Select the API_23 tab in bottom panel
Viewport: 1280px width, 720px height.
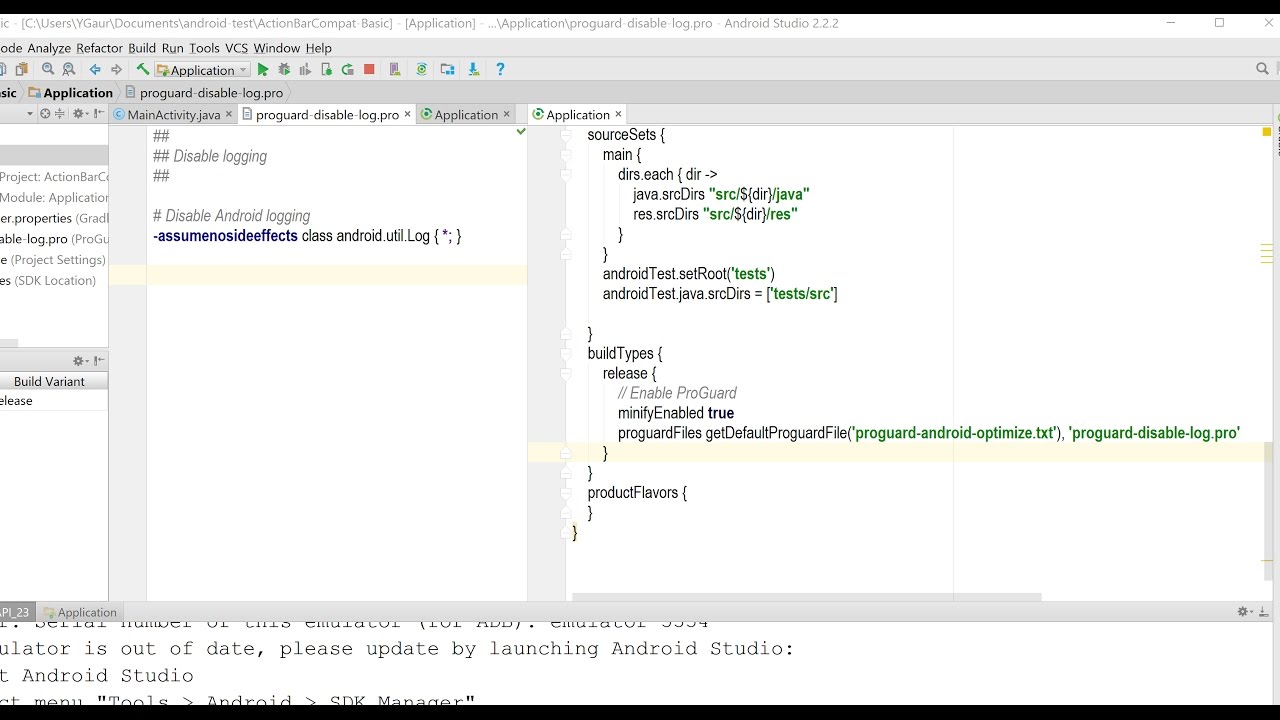click(x=15, y=612)
